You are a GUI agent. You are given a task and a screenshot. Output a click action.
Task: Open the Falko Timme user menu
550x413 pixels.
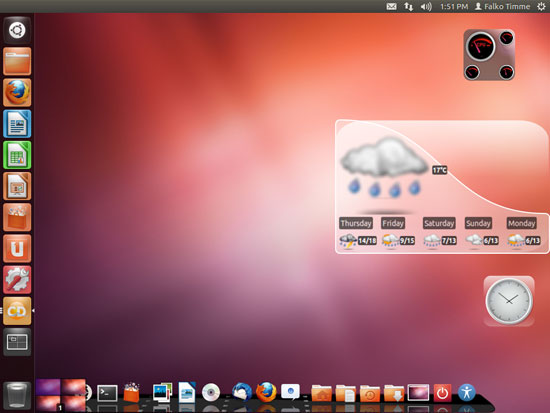click(502, 7)
